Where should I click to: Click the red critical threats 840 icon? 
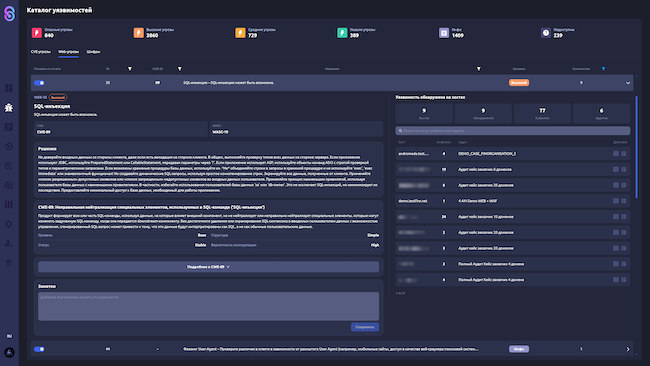(37, 33)
